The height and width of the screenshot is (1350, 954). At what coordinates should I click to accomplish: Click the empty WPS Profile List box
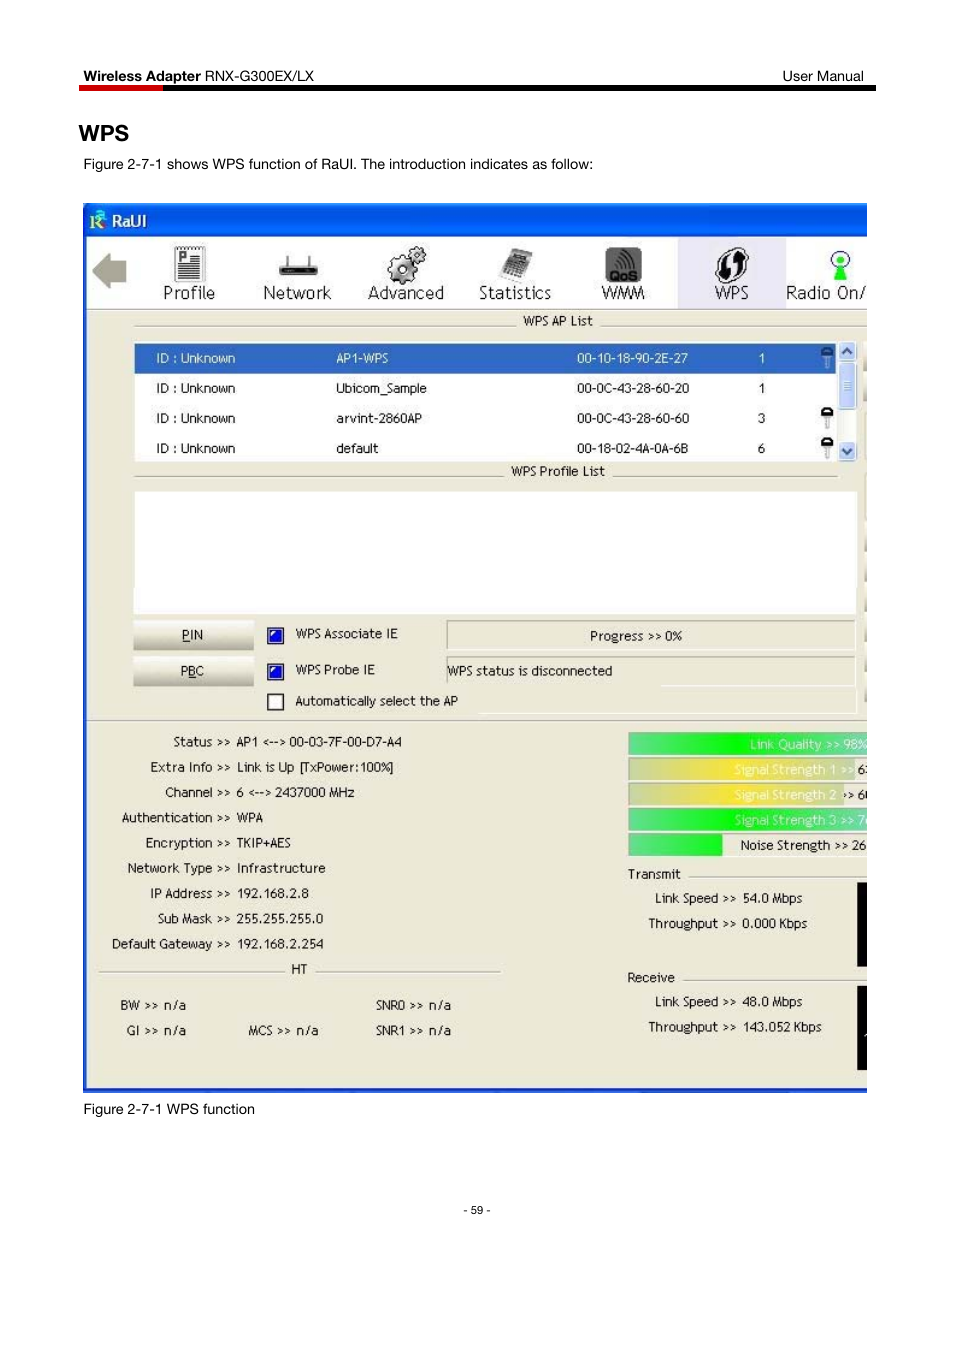tap(495, 552)
